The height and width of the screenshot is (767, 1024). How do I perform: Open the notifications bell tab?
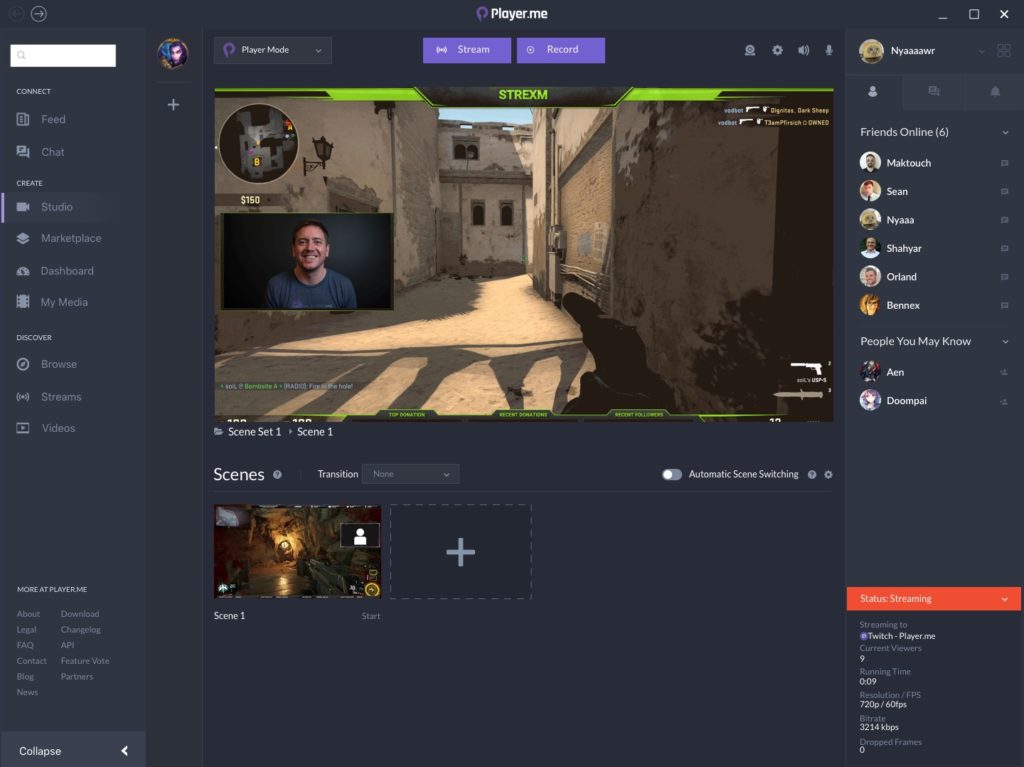(x=995, y=92)
